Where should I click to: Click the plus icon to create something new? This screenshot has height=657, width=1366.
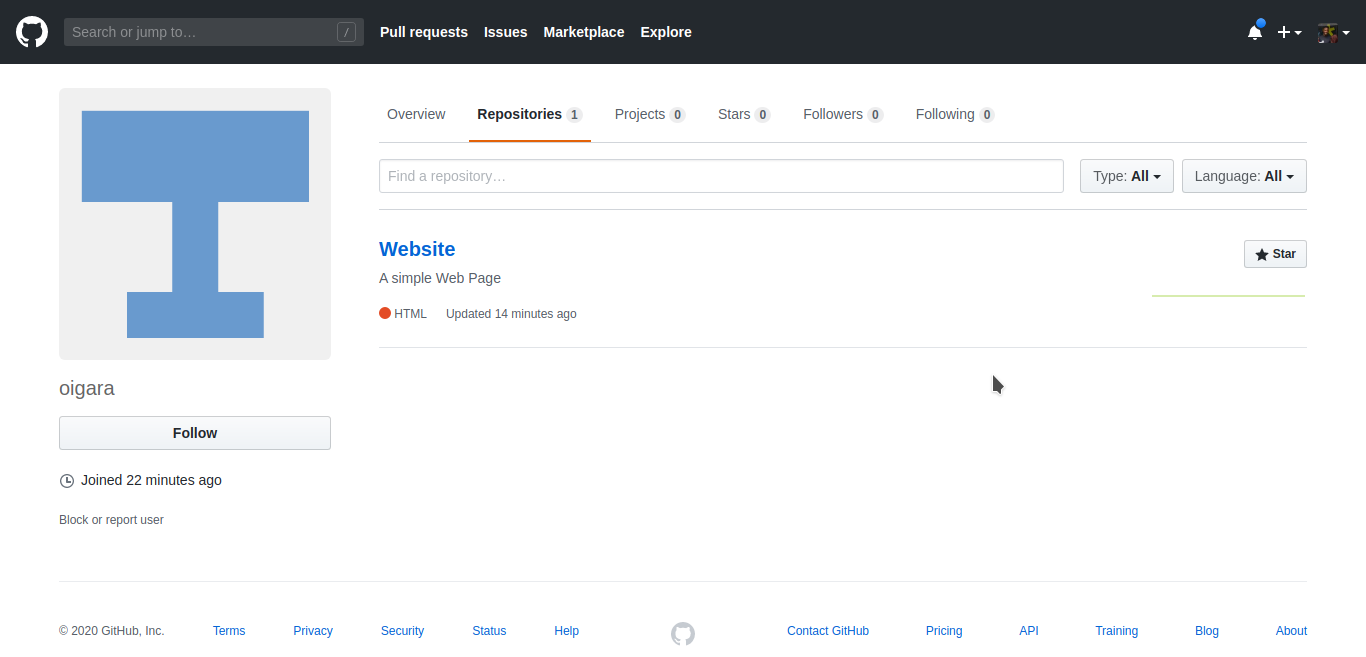click(x=1283, y=32)
